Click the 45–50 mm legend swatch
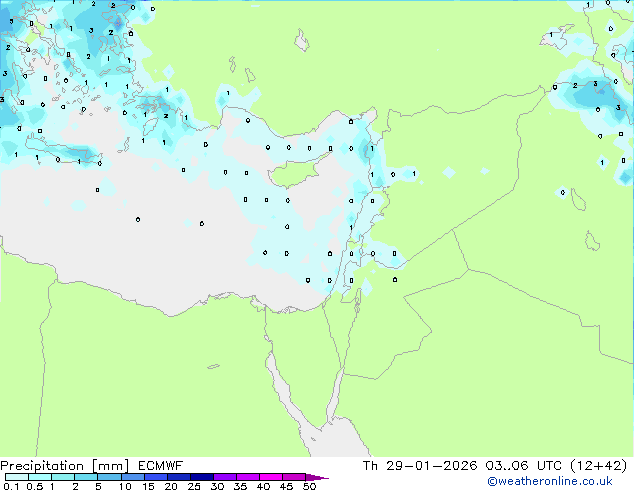Viewport: 634px width, 490px height. (294, 477)
